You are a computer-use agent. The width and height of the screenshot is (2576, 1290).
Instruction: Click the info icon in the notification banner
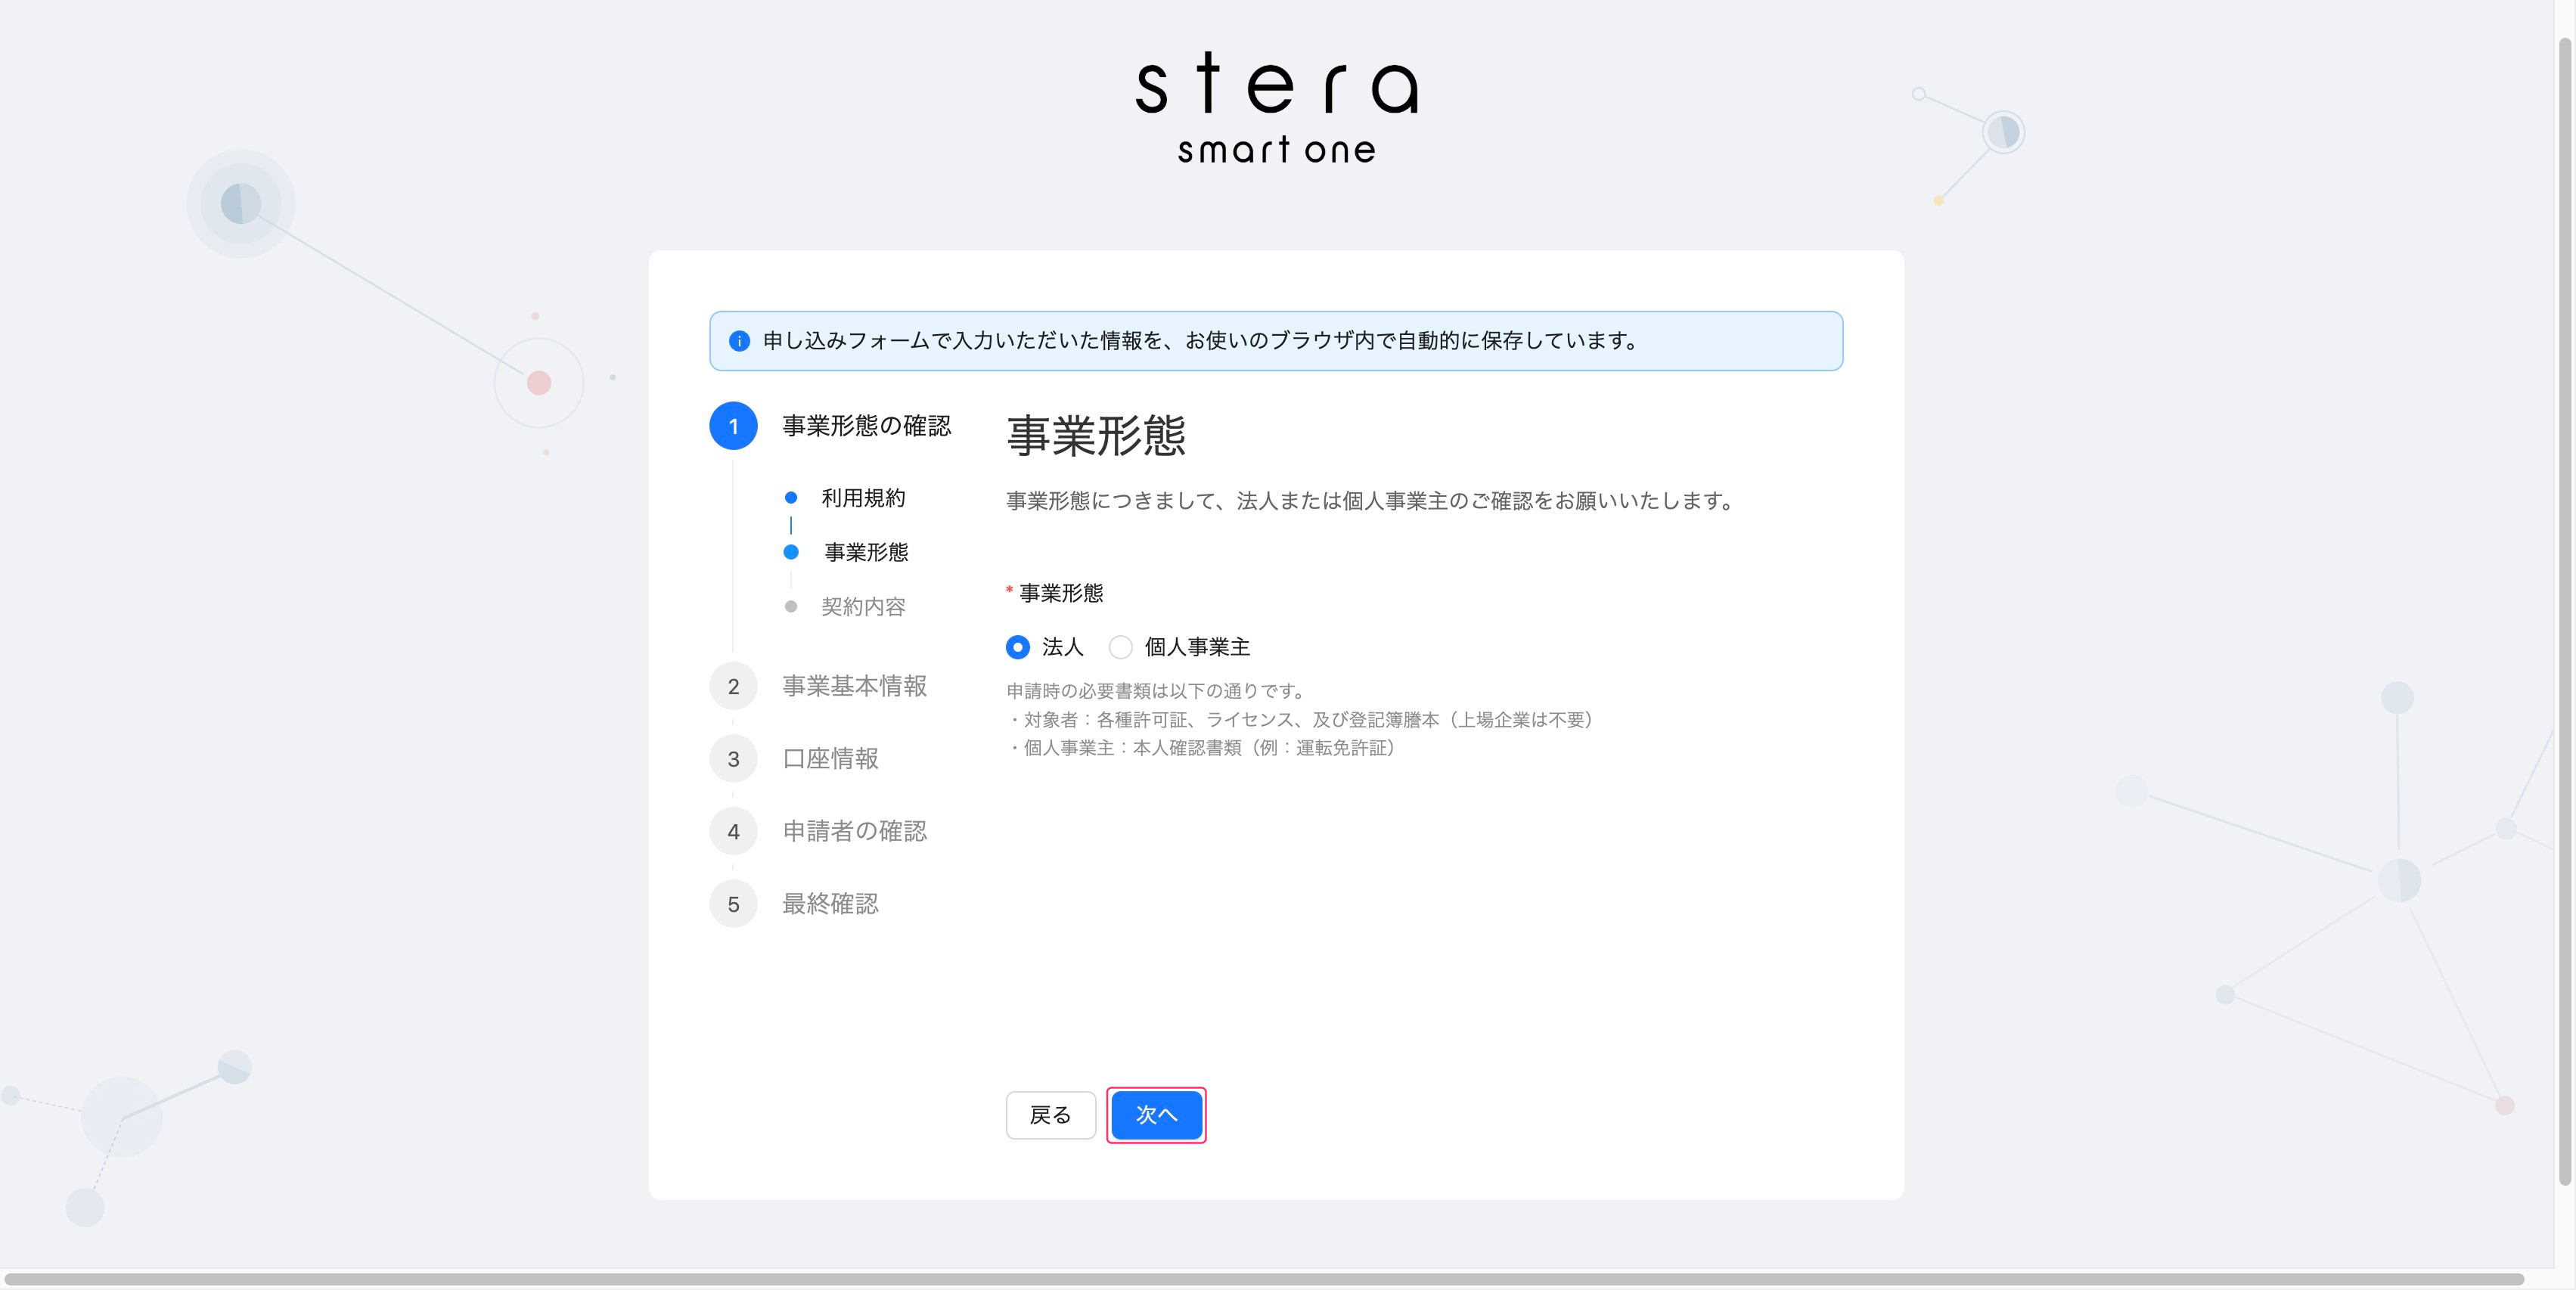[x=738, y=341]
